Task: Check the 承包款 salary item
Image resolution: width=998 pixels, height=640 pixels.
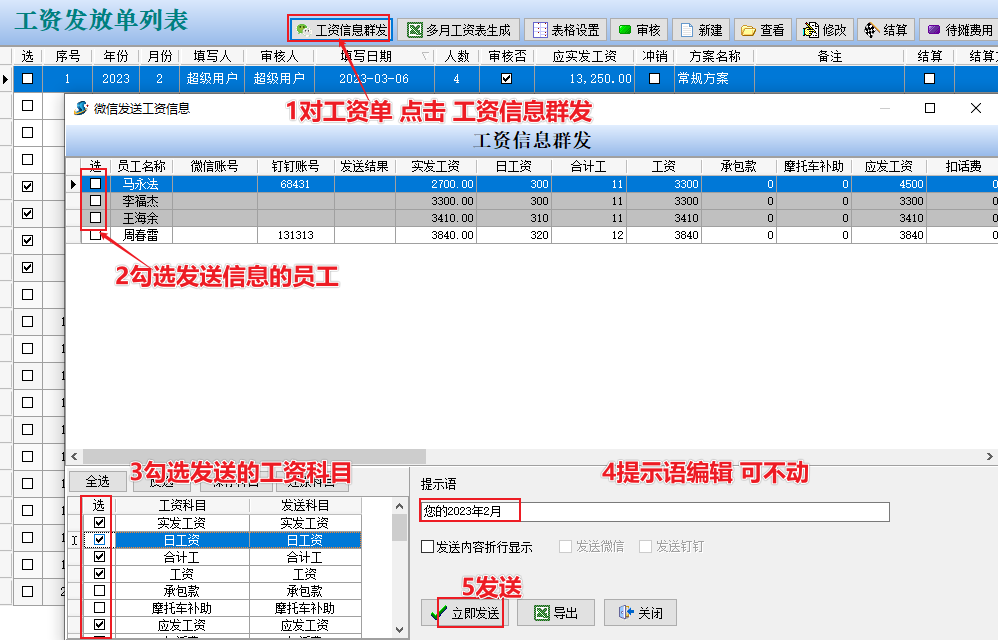Action: click(x=99, y=591)
